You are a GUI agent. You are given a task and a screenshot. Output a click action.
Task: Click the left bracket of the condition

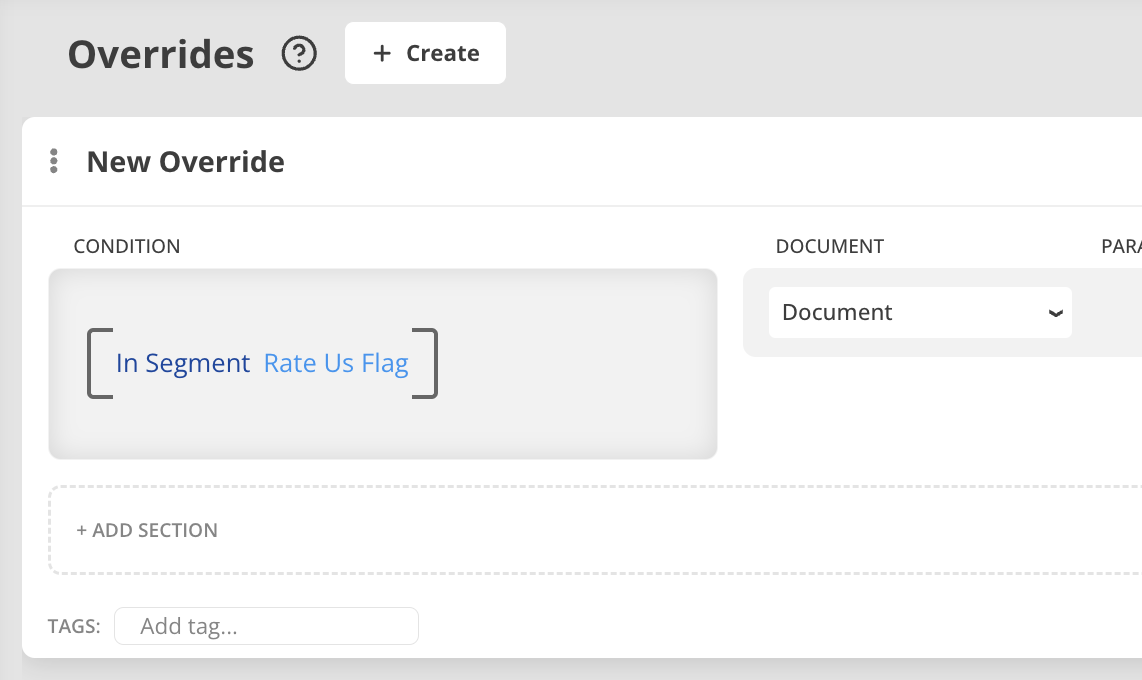click(98, 363)
